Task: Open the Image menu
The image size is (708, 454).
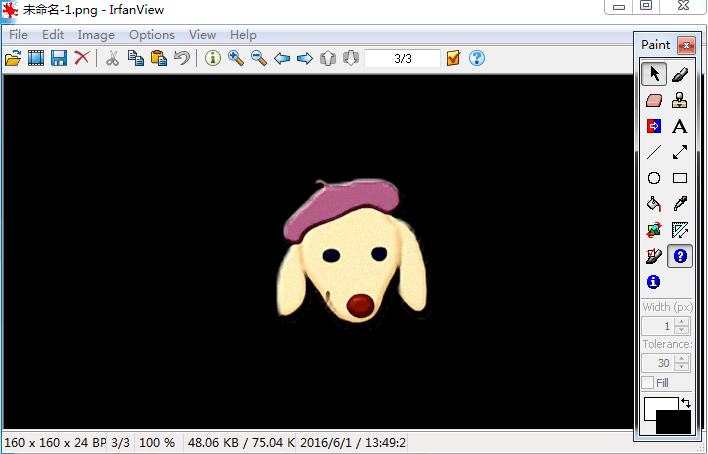Action: tap(96, 35)
